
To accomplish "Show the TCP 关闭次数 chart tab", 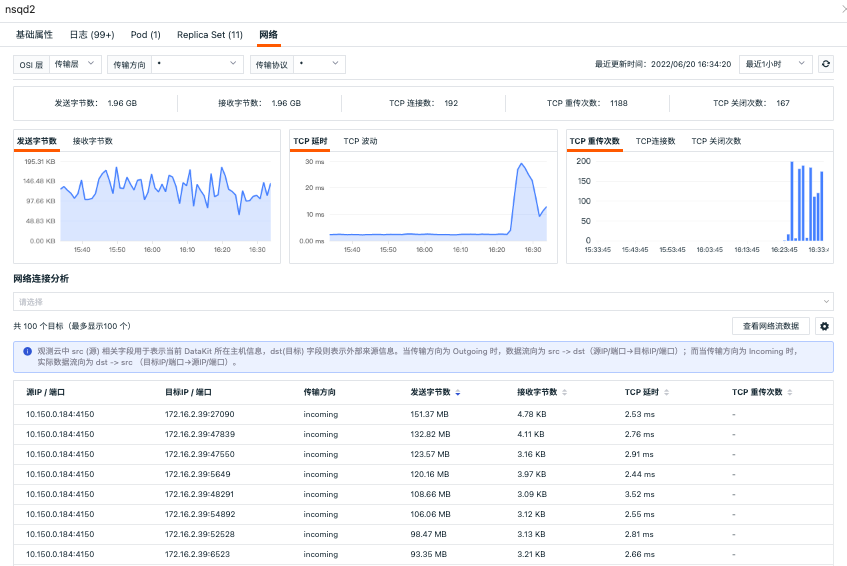I will click(x=716, y=141).
